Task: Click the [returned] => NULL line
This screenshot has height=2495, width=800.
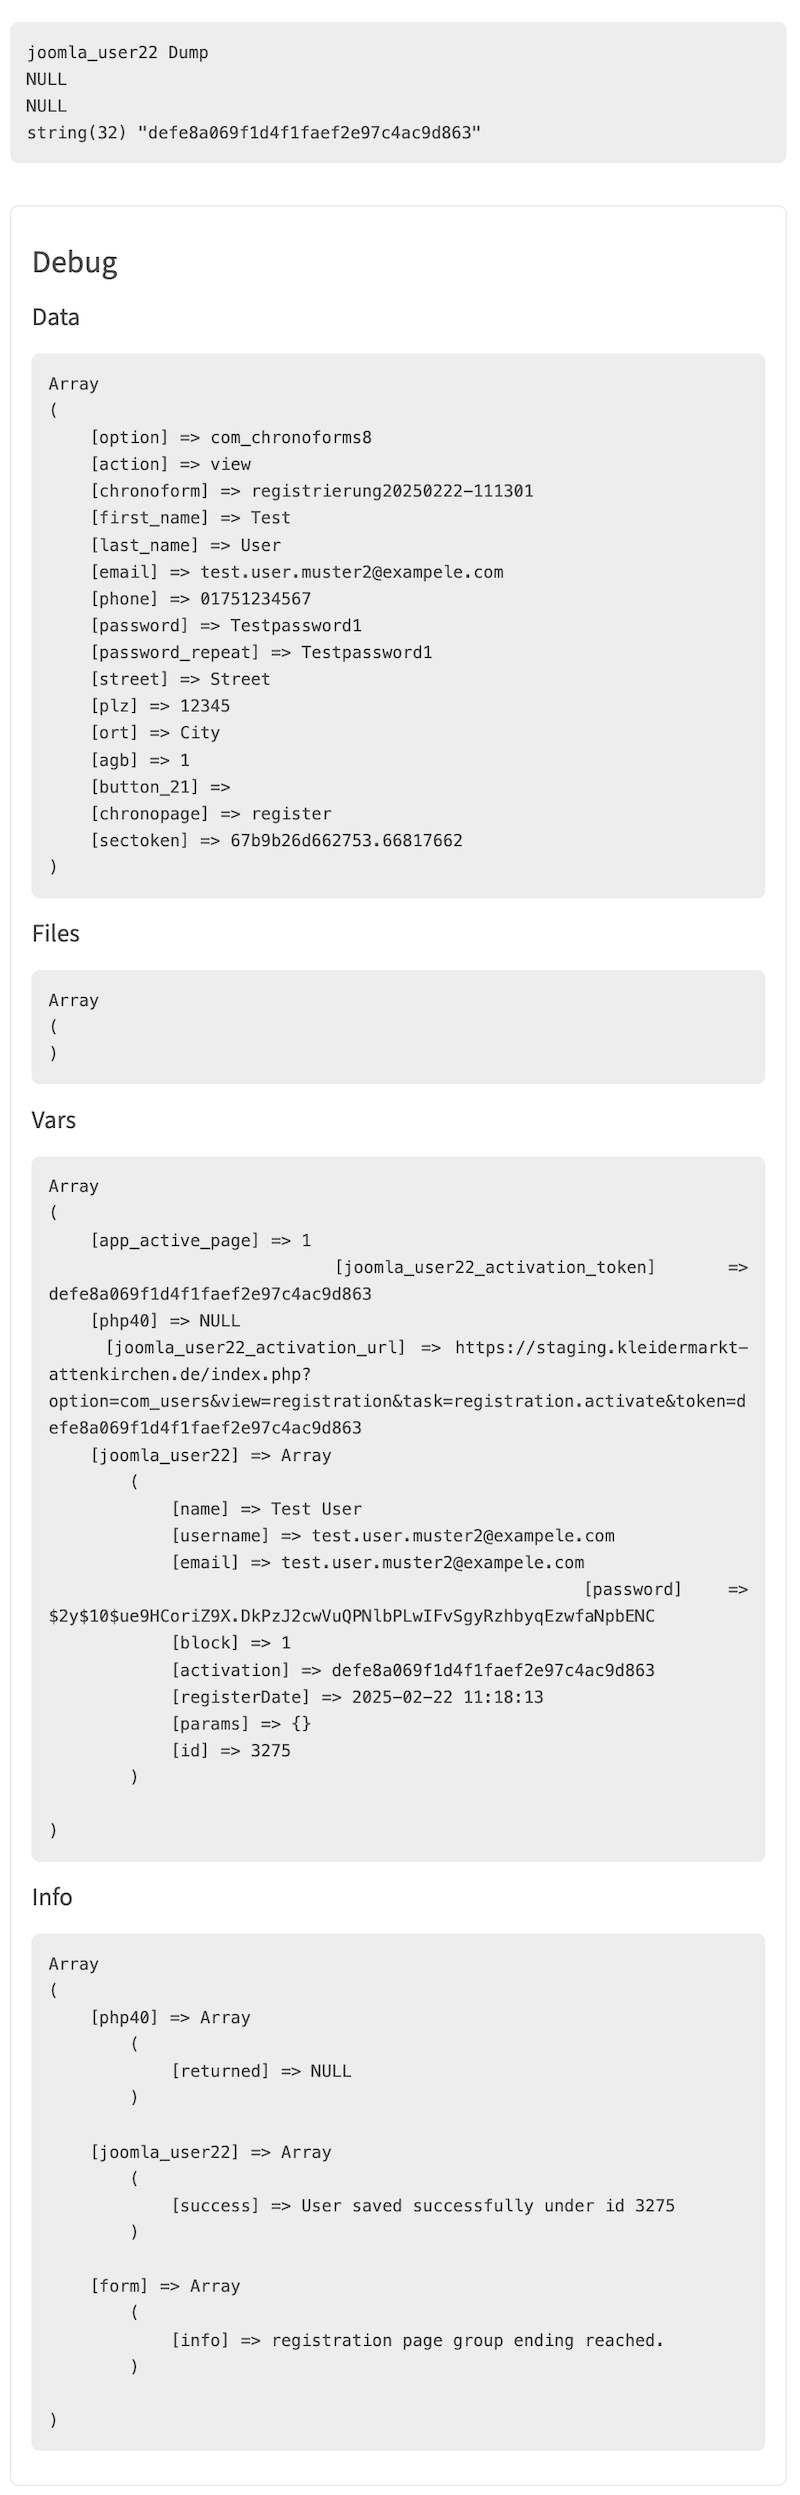Action: pyautogui.click(x=262, y=2071)
